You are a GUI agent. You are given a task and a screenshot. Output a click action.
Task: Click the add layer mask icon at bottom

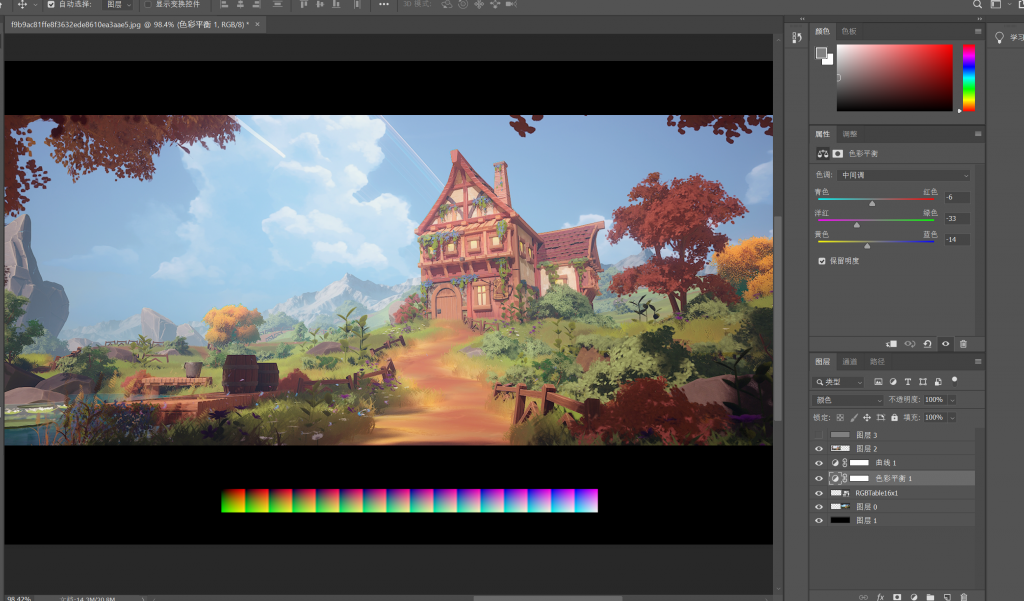(897, 596)
